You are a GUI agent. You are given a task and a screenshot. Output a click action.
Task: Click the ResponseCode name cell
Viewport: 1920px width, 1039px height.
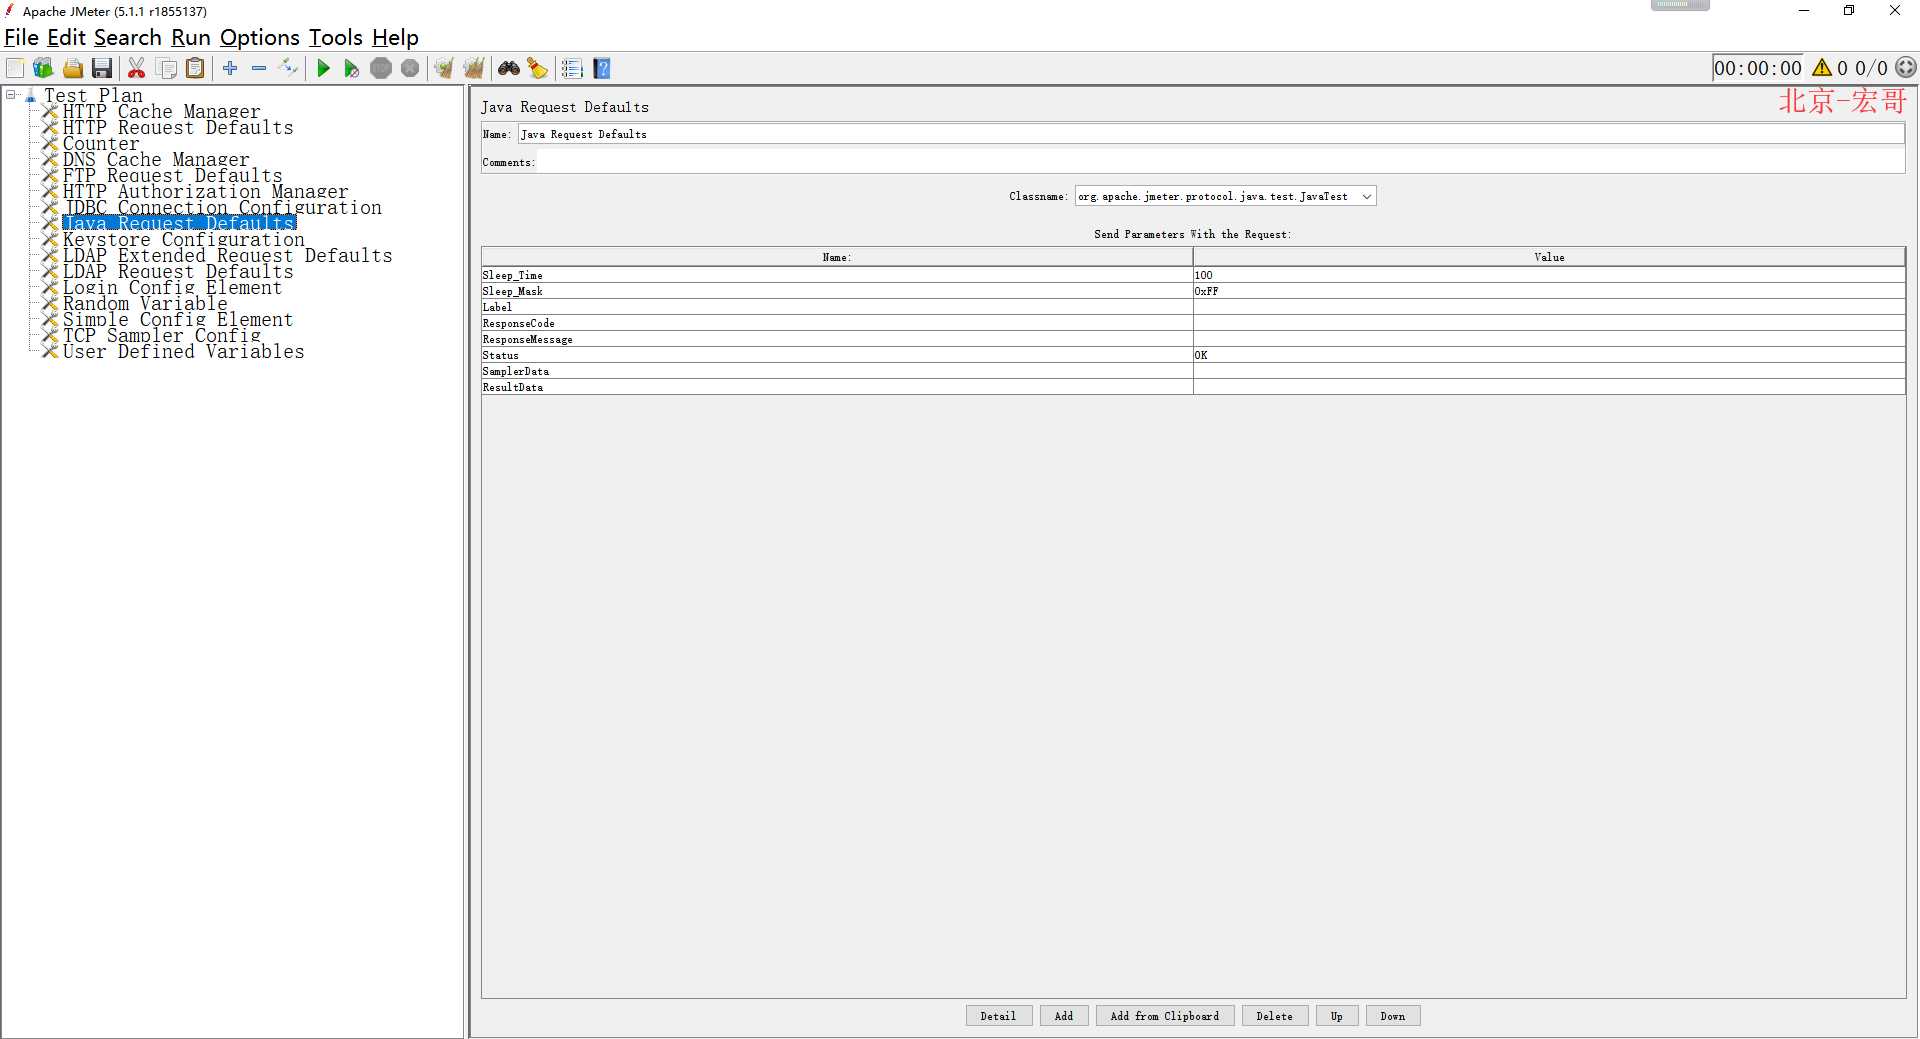[837, 323]
